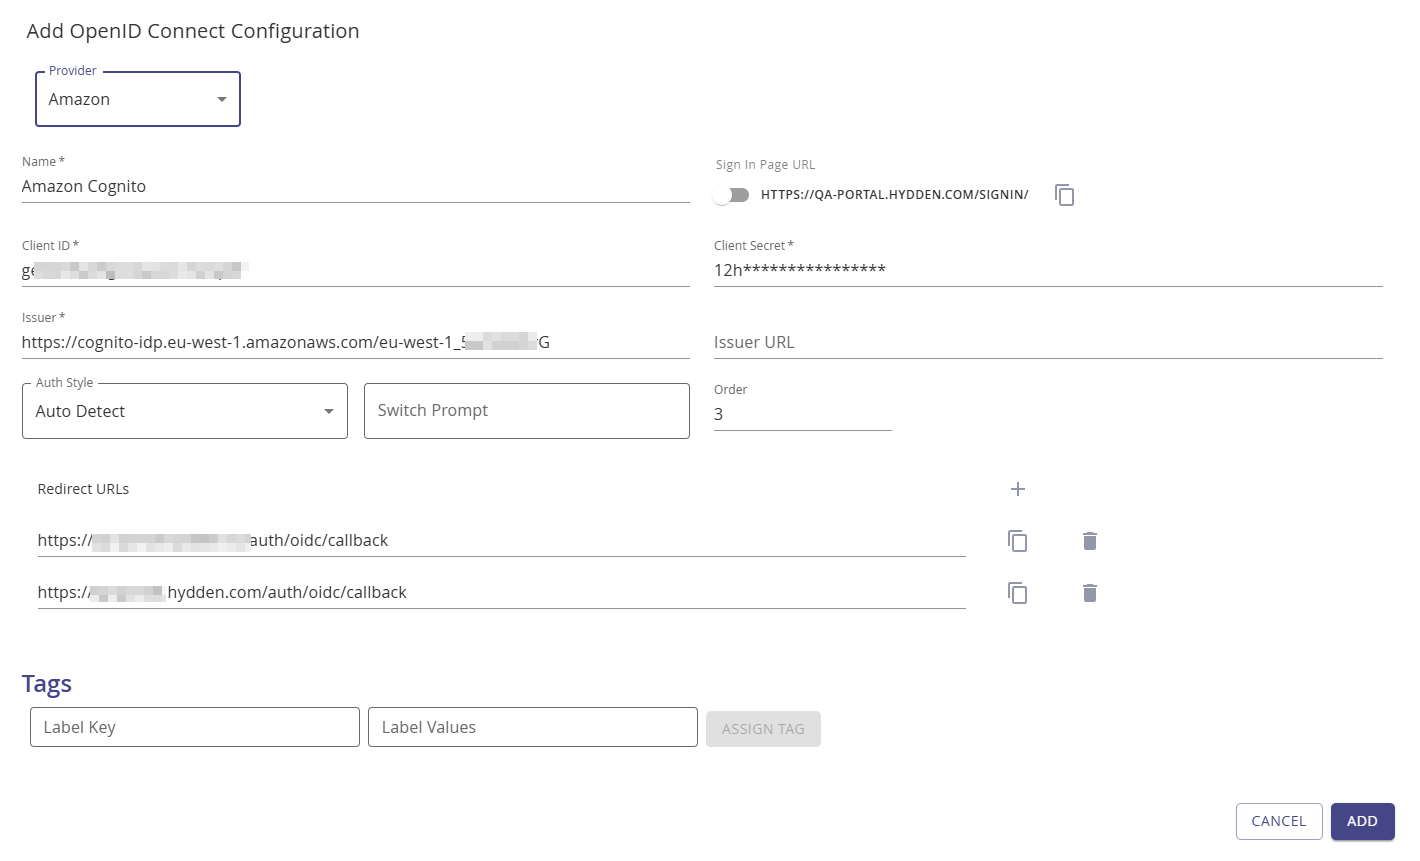Copy the Sign In Page URL

point(1064,195)
